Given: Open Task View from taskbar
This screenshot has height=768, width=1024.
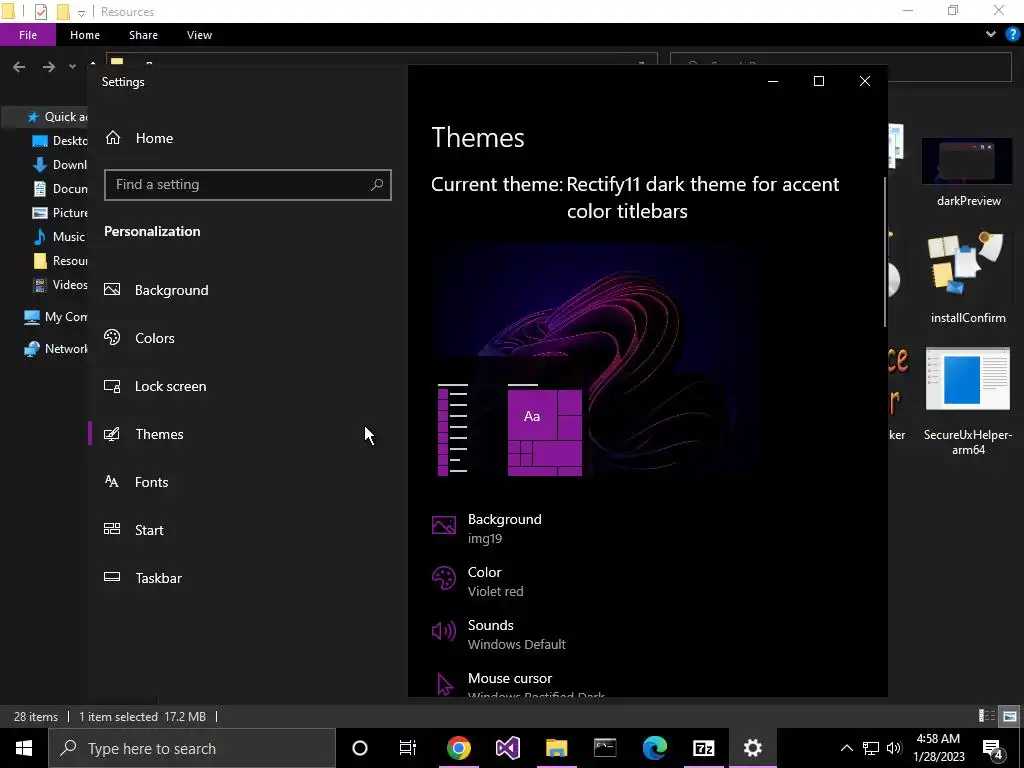Looking at the screenshot, I should [x=408, y=748].
